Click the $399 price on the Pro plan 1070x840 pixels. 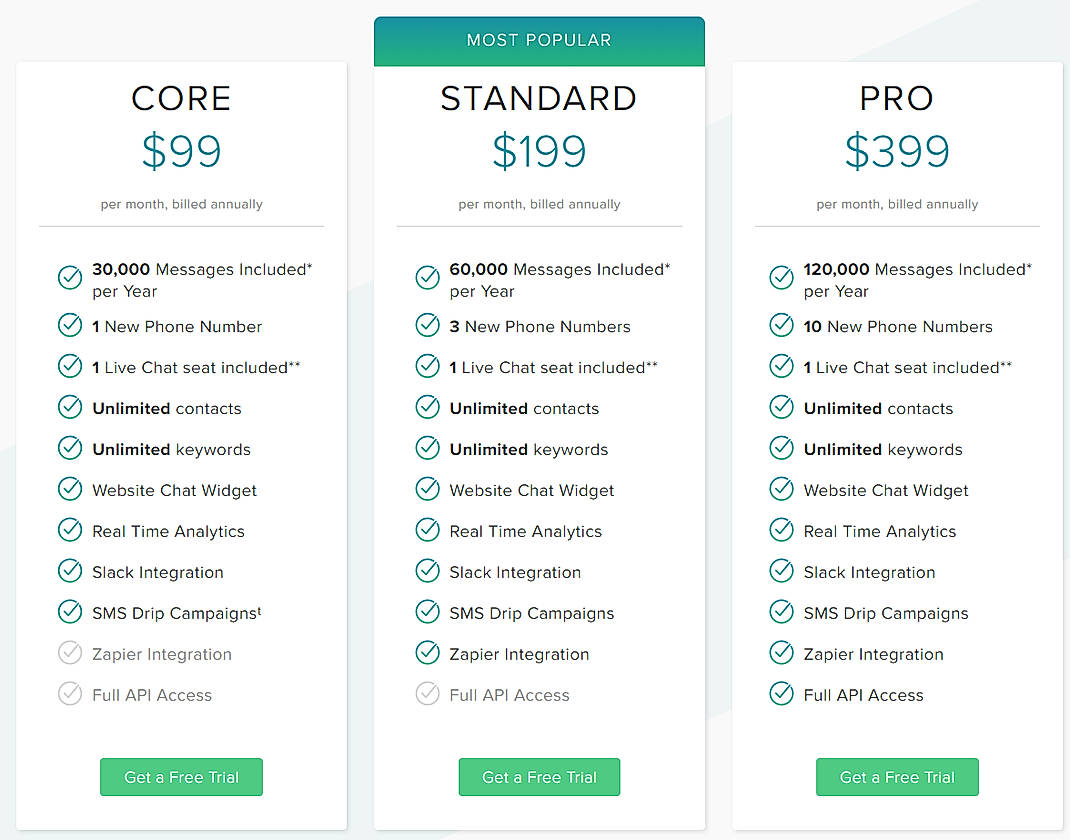coord(897,152)
